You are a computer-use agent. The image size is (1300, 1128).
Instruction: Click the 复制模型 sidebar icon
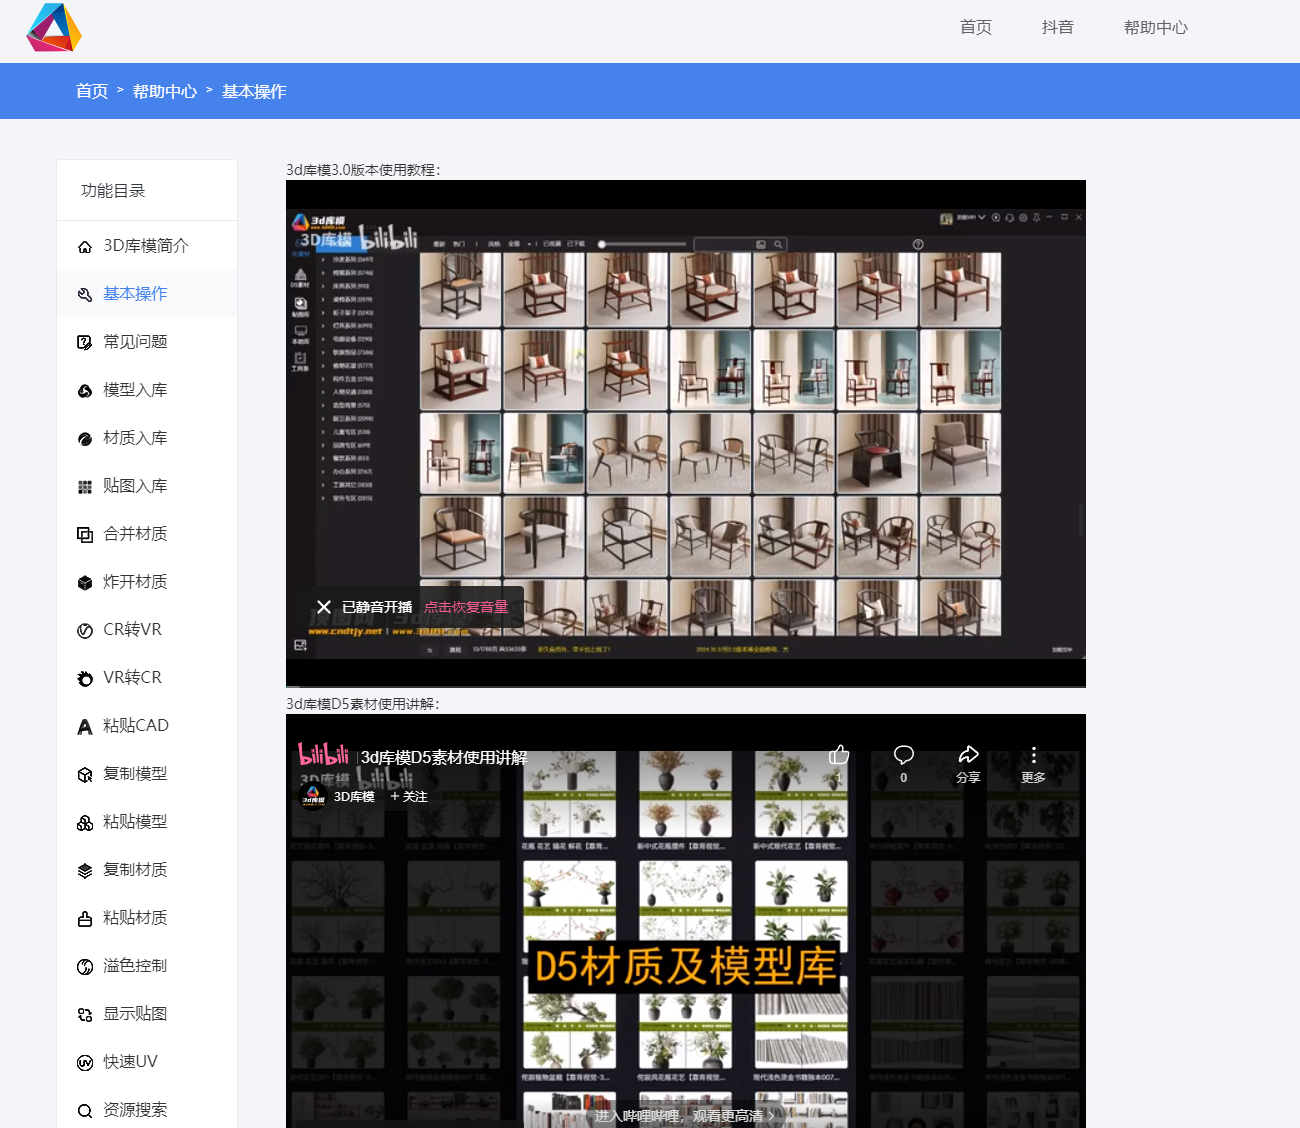[85, 774]
